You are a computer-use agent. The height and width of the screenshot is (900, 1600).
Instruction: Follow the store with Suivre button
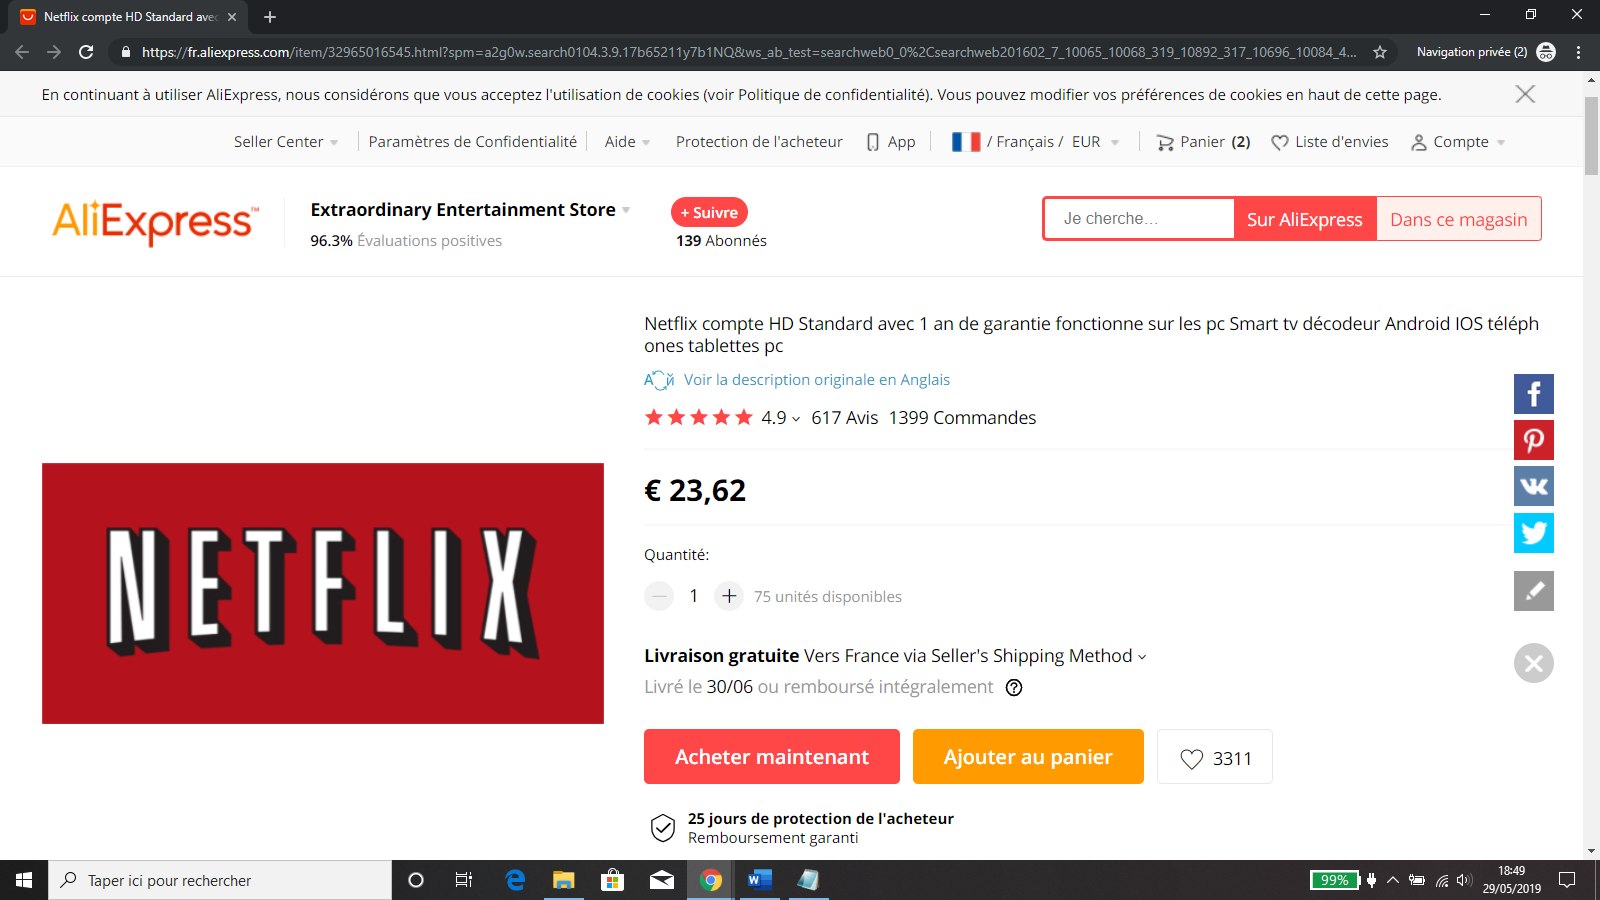(x=709, y=212)
